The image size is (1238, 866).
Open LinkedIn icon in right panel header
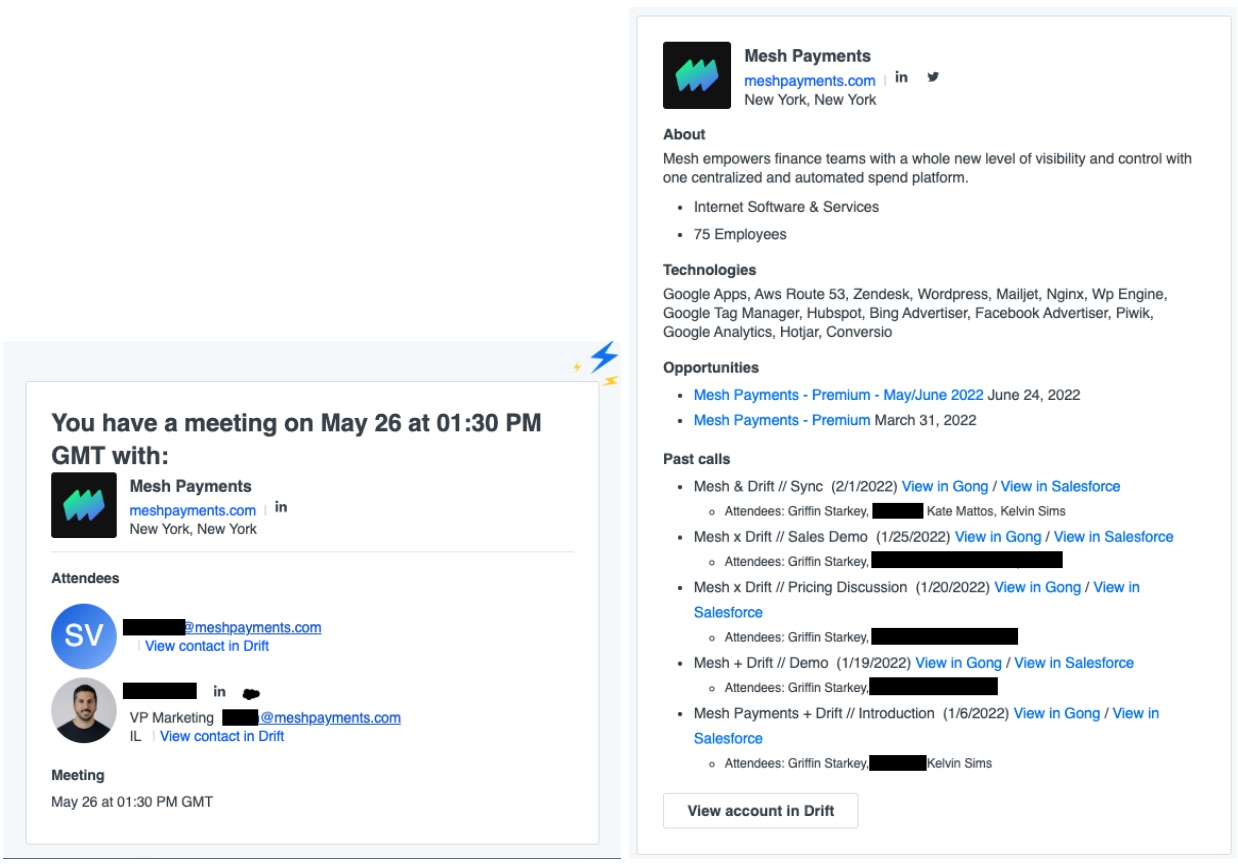pos(901,77)
